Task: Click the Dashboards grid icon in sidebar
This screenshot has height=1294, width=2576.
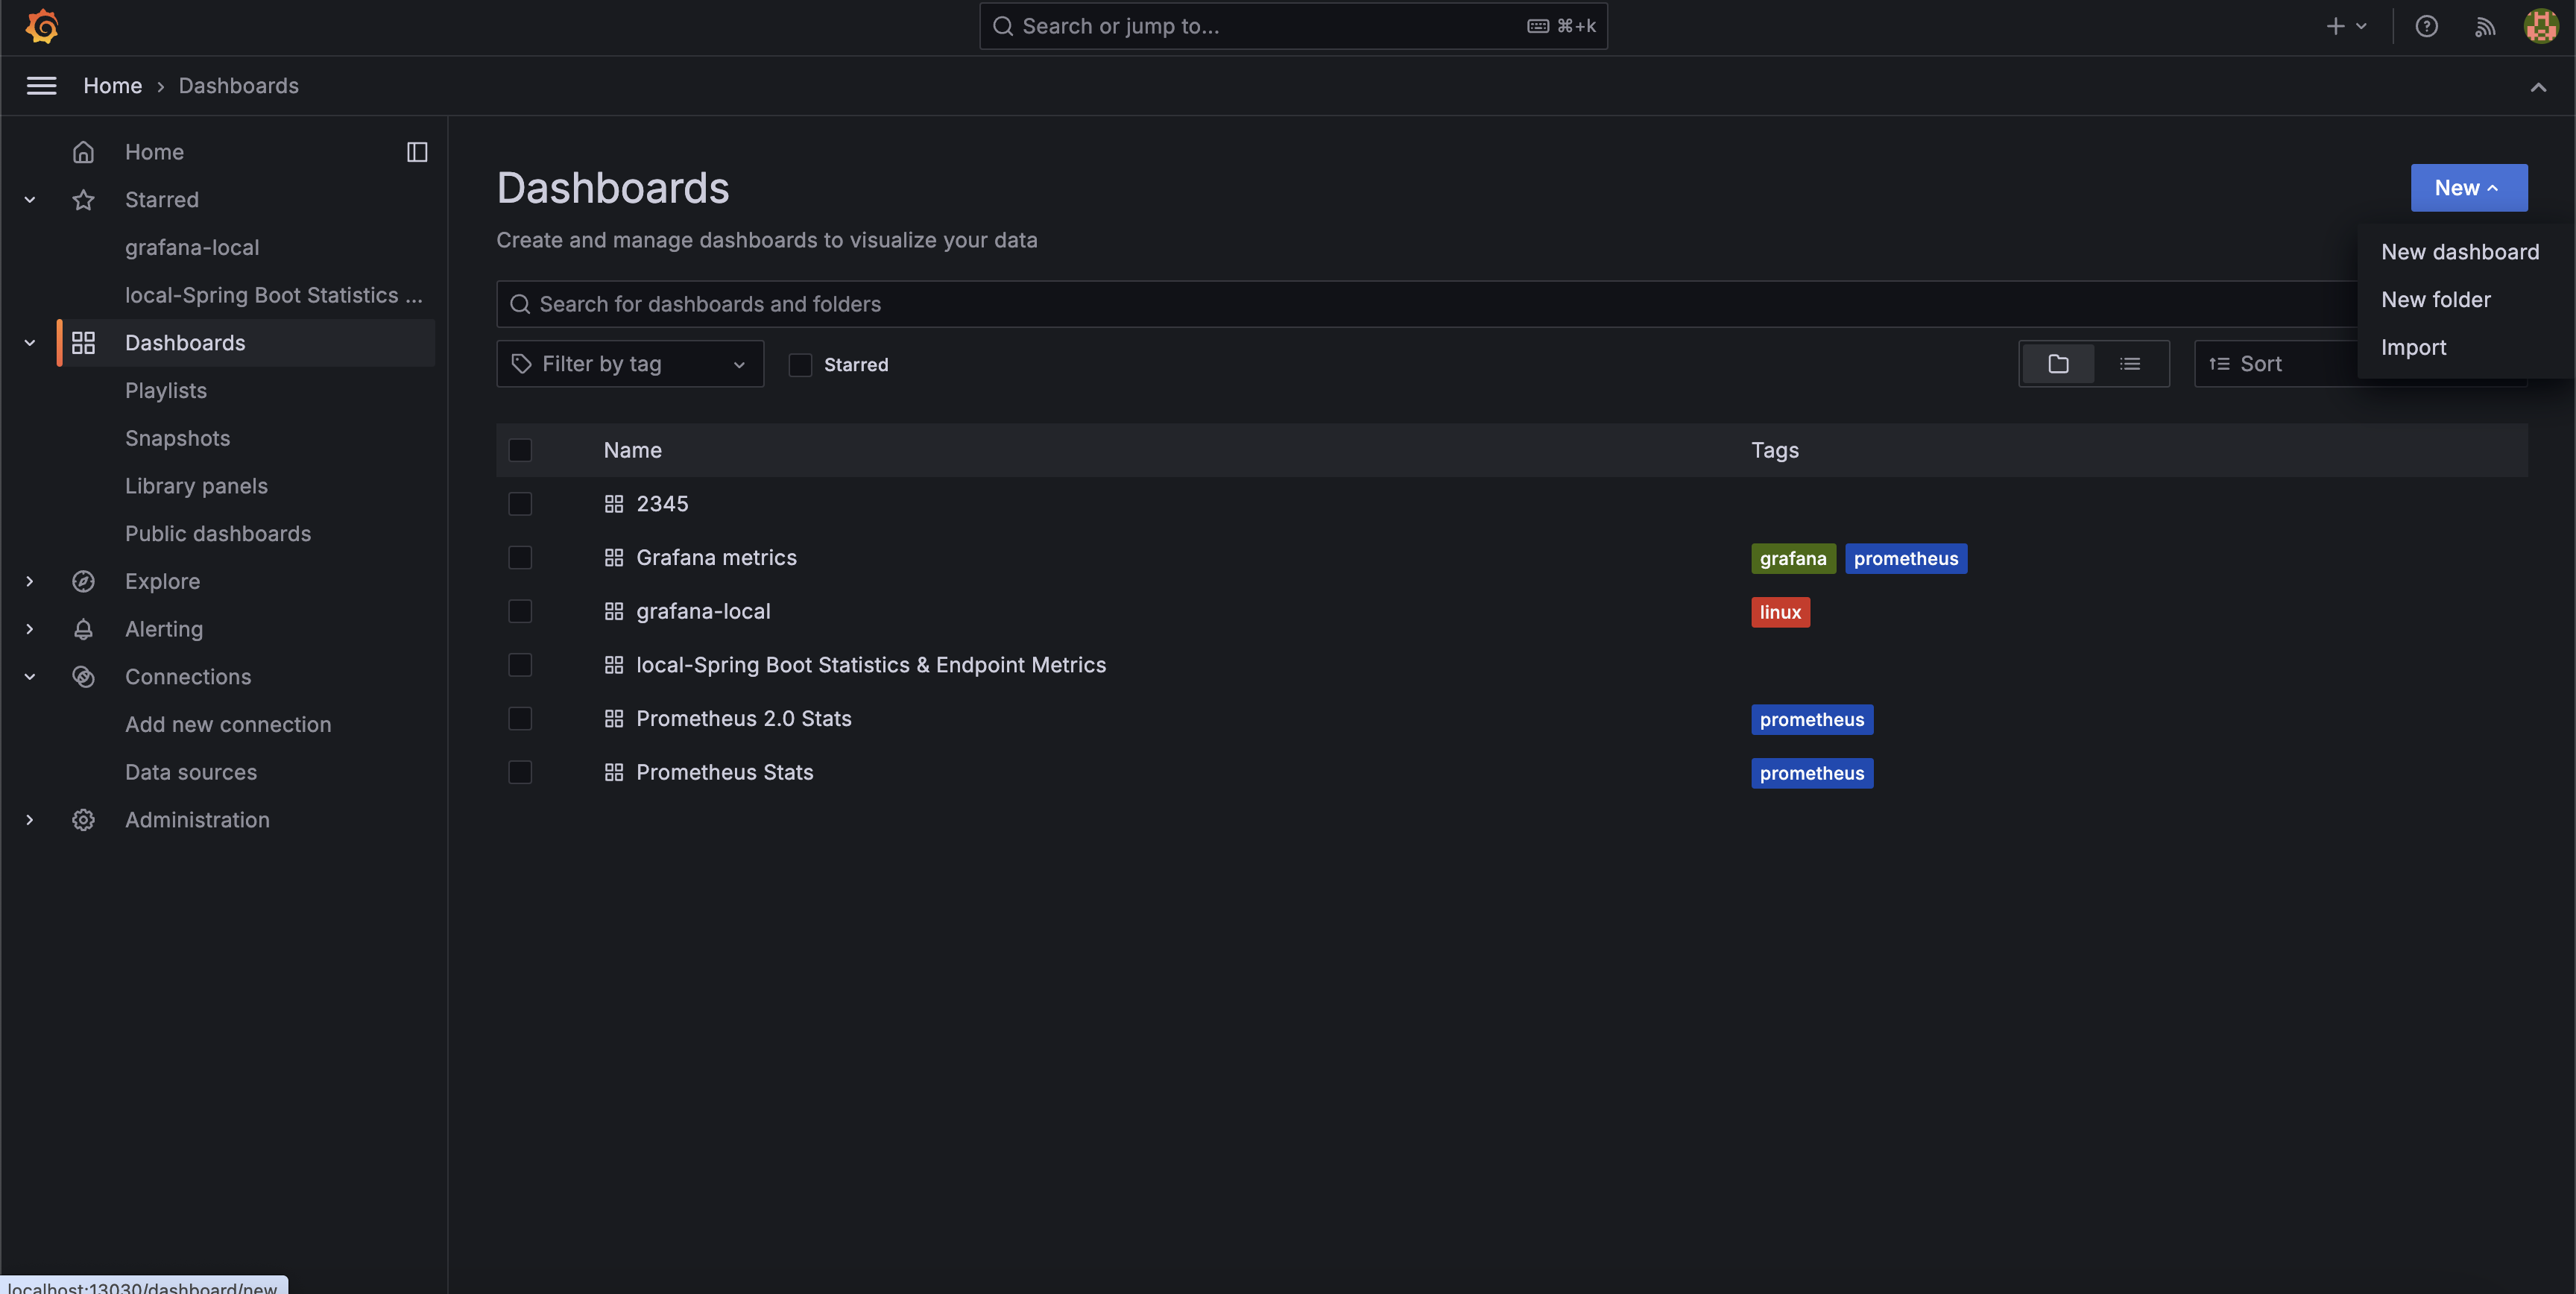Action: (x=83, y=343)
